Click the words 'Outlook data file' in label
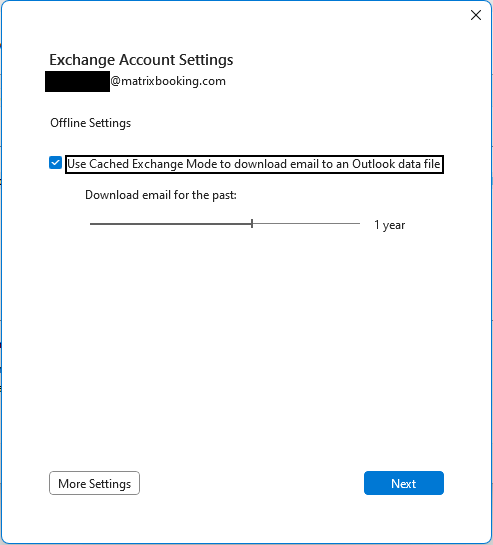Viewport: 493px width, 545px height. pyautogui.click(x=396, y=164)
